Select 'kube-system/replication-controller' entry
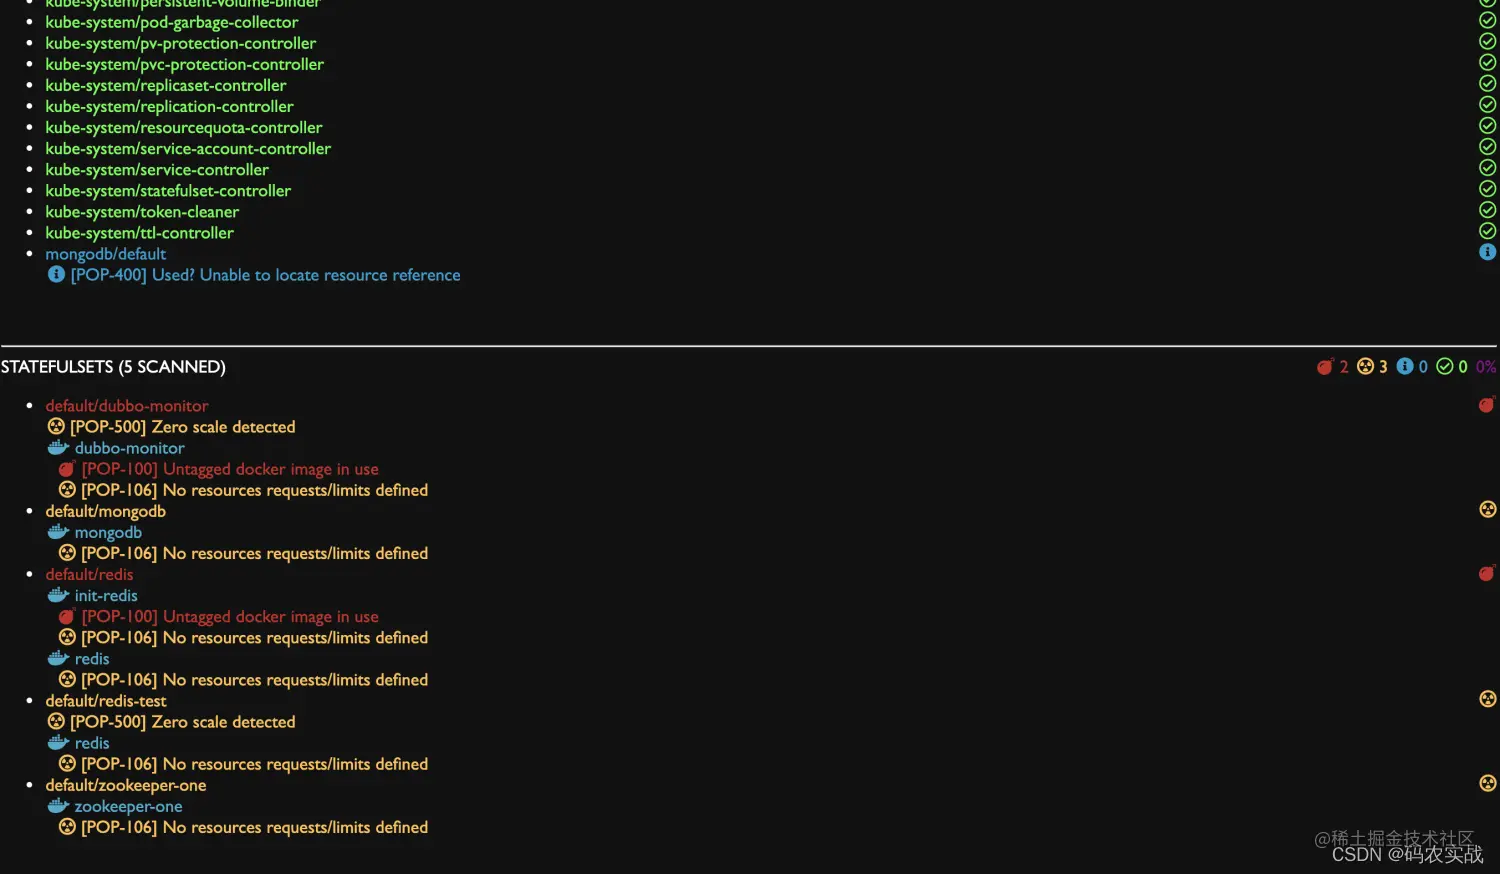 (170, 106)
